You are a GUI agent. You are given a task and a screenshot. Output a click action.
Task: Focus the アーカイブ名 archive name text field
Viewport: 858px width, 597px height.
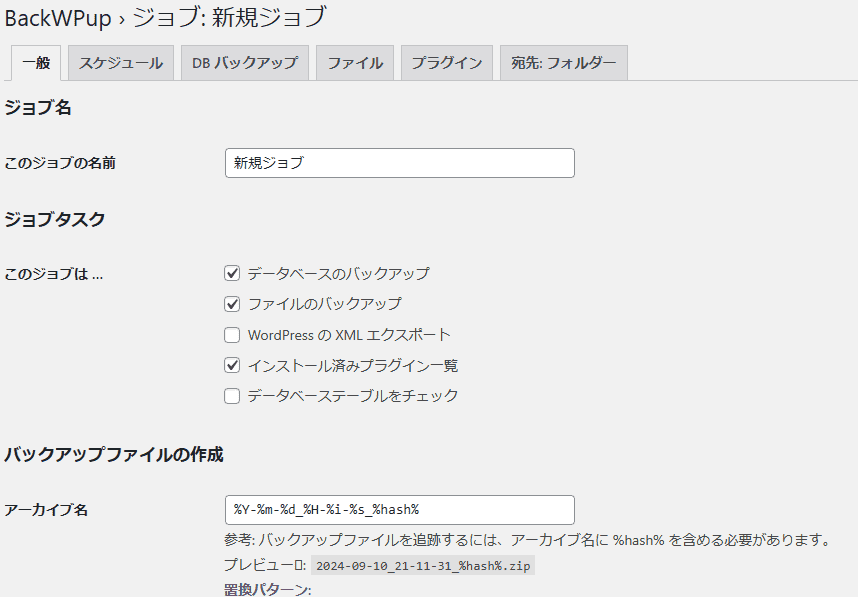pos(400,510)
